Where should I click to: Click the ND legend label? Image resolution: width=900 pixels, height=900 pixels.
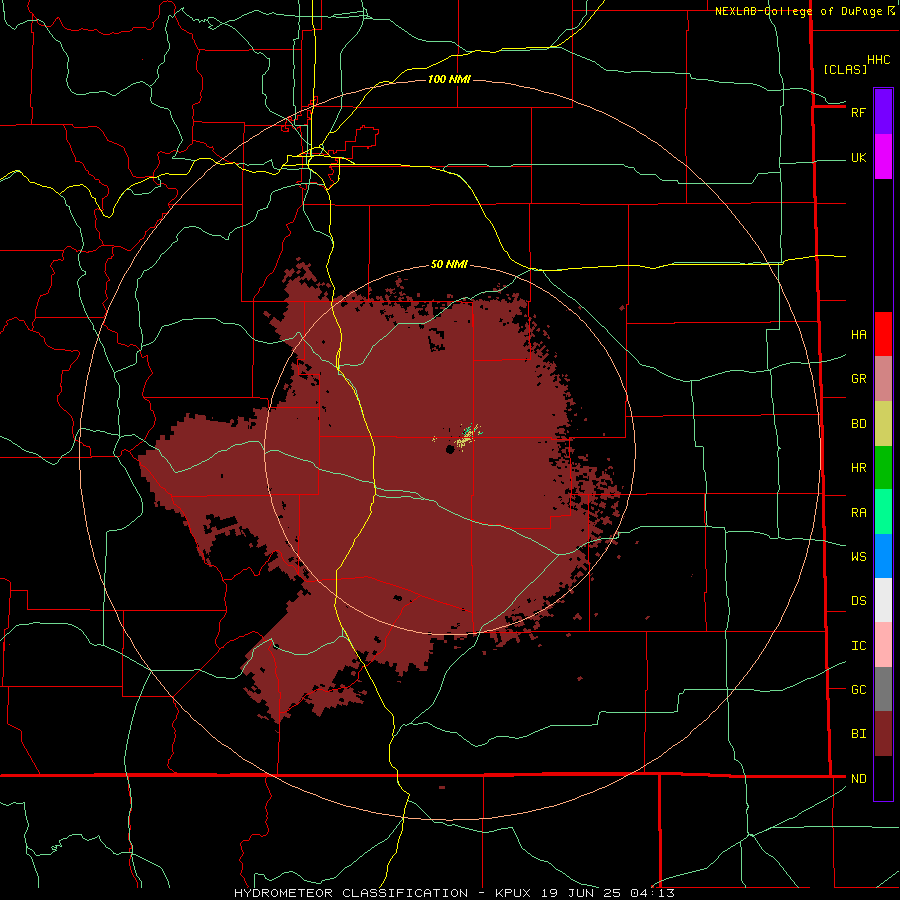click(x=858, y=779)
